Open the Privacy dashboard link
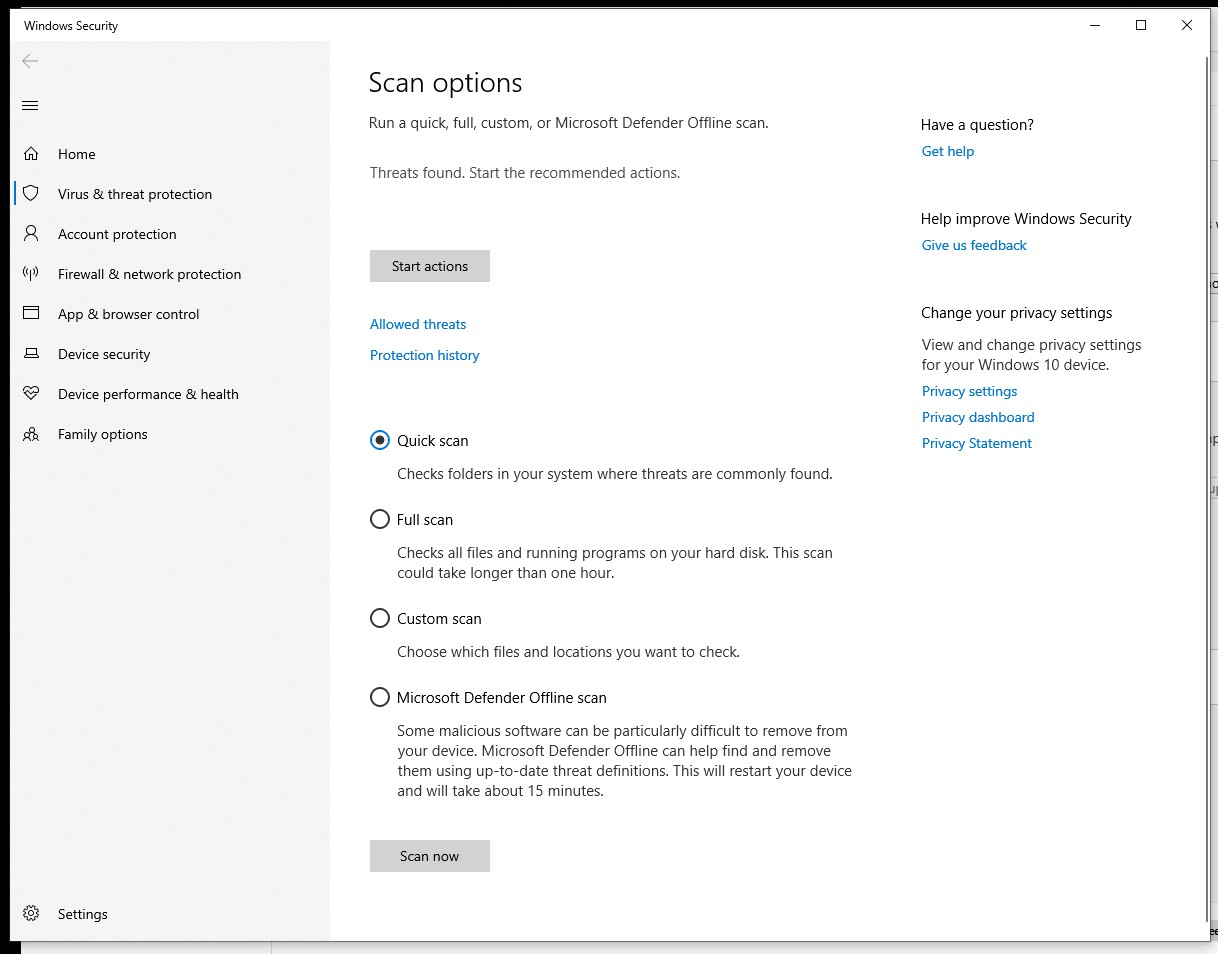The image size is (1218, 954). pos(978,417)
